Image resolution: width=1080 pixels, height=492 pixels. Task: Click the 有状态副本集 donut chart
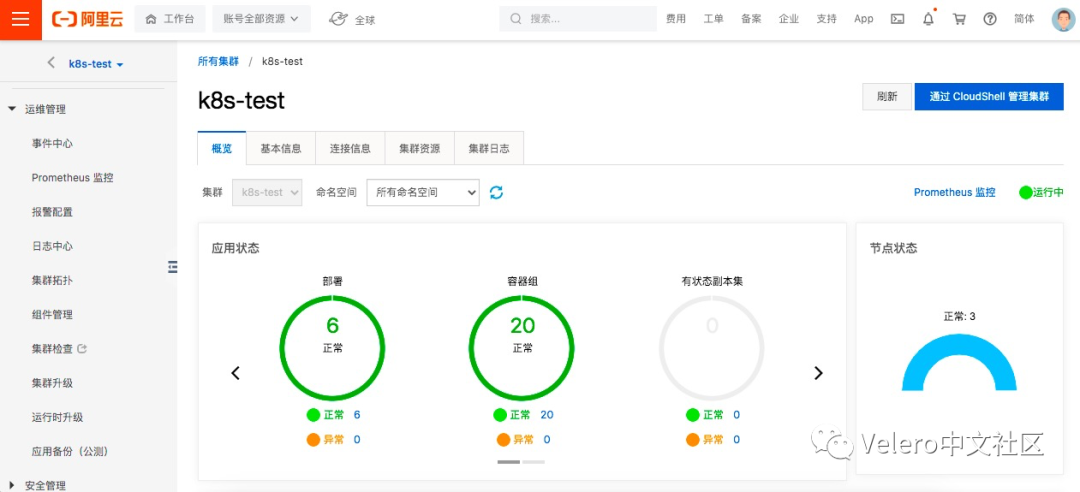[x=712, y=348]
